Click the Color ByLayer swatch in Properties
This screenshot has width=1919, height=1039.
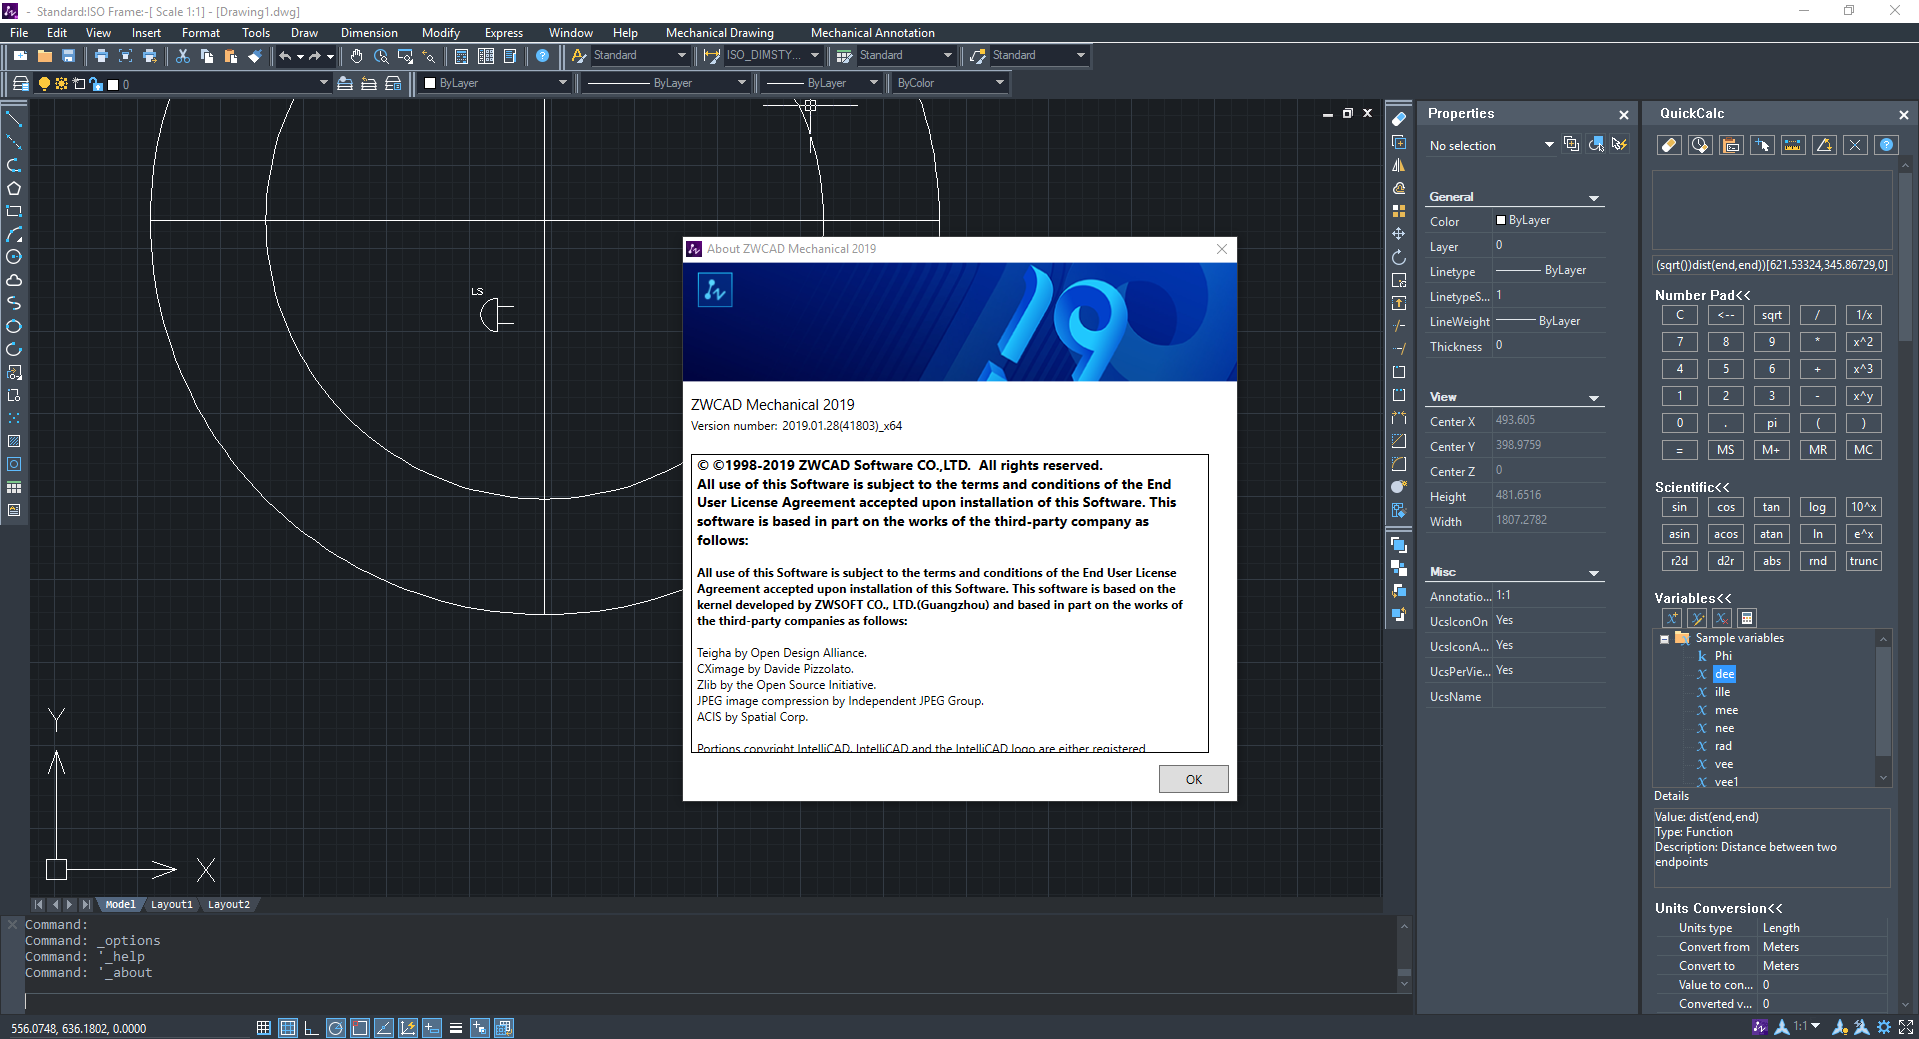(1501, 221)
